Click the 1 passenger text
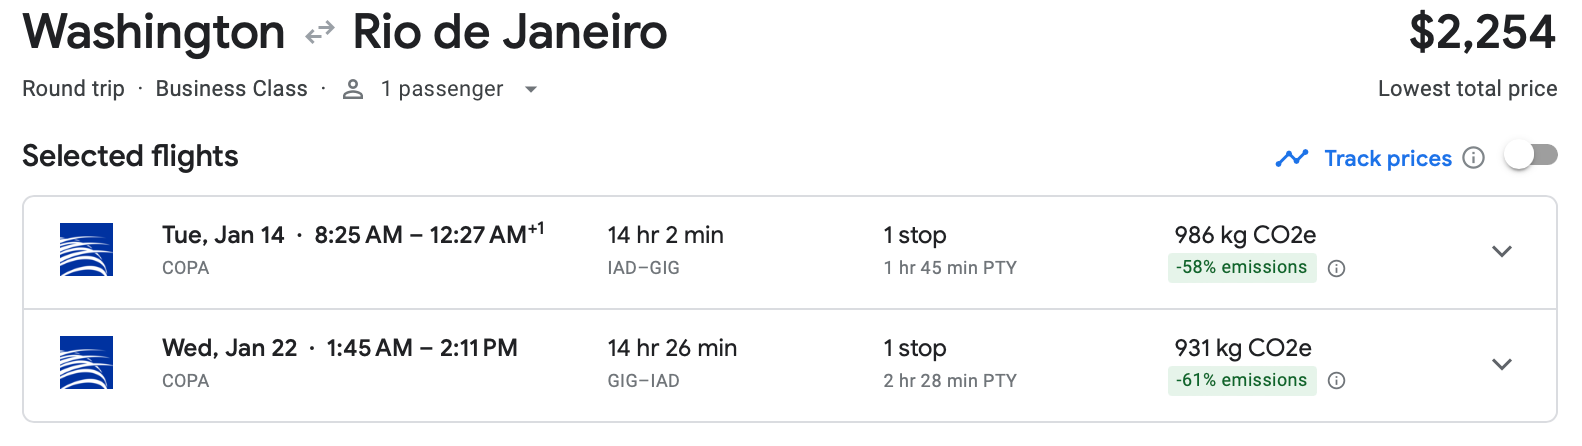The image size is (1582, 446). click(441, 89)
